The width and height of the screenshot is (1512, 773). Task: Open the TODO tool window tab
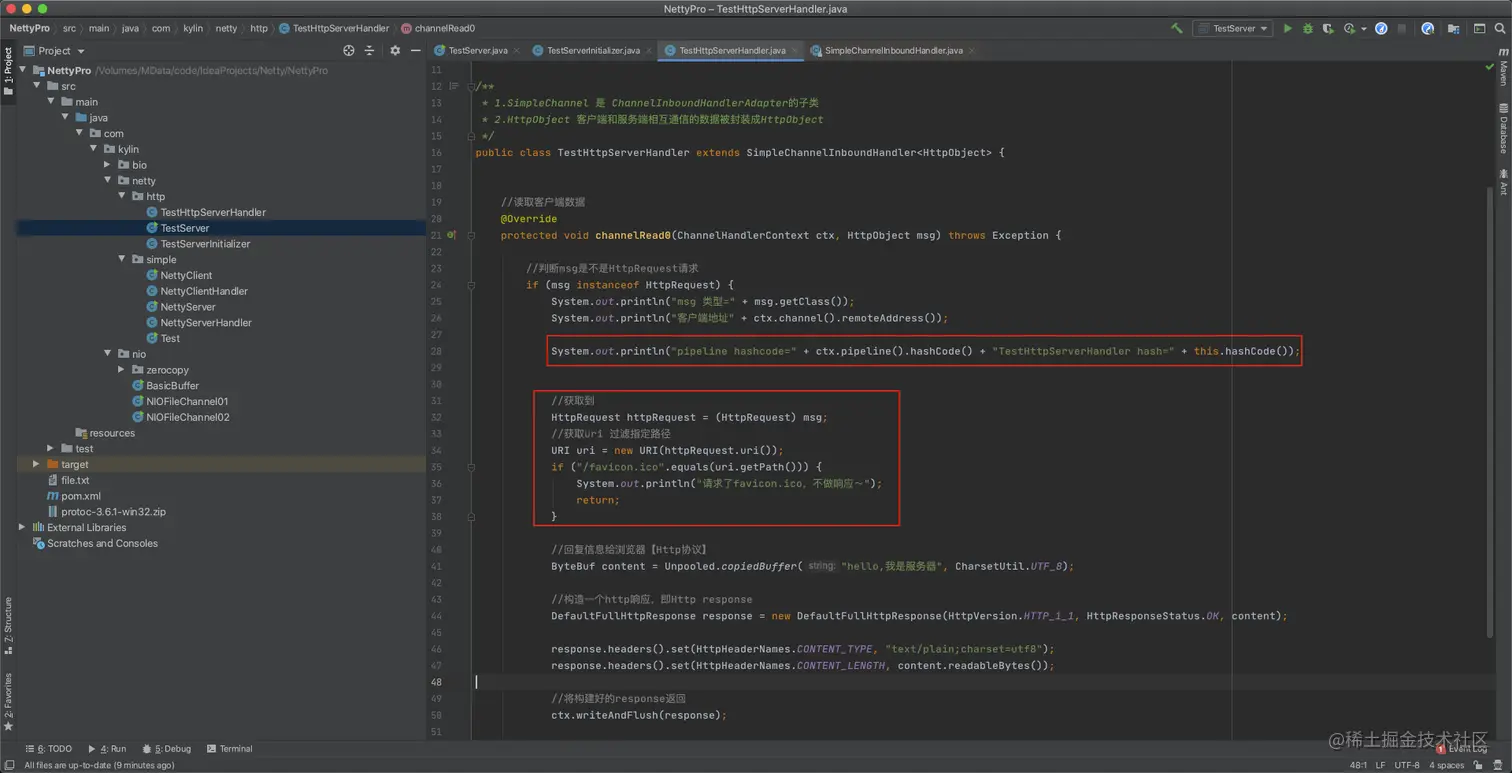pos(49,748)
